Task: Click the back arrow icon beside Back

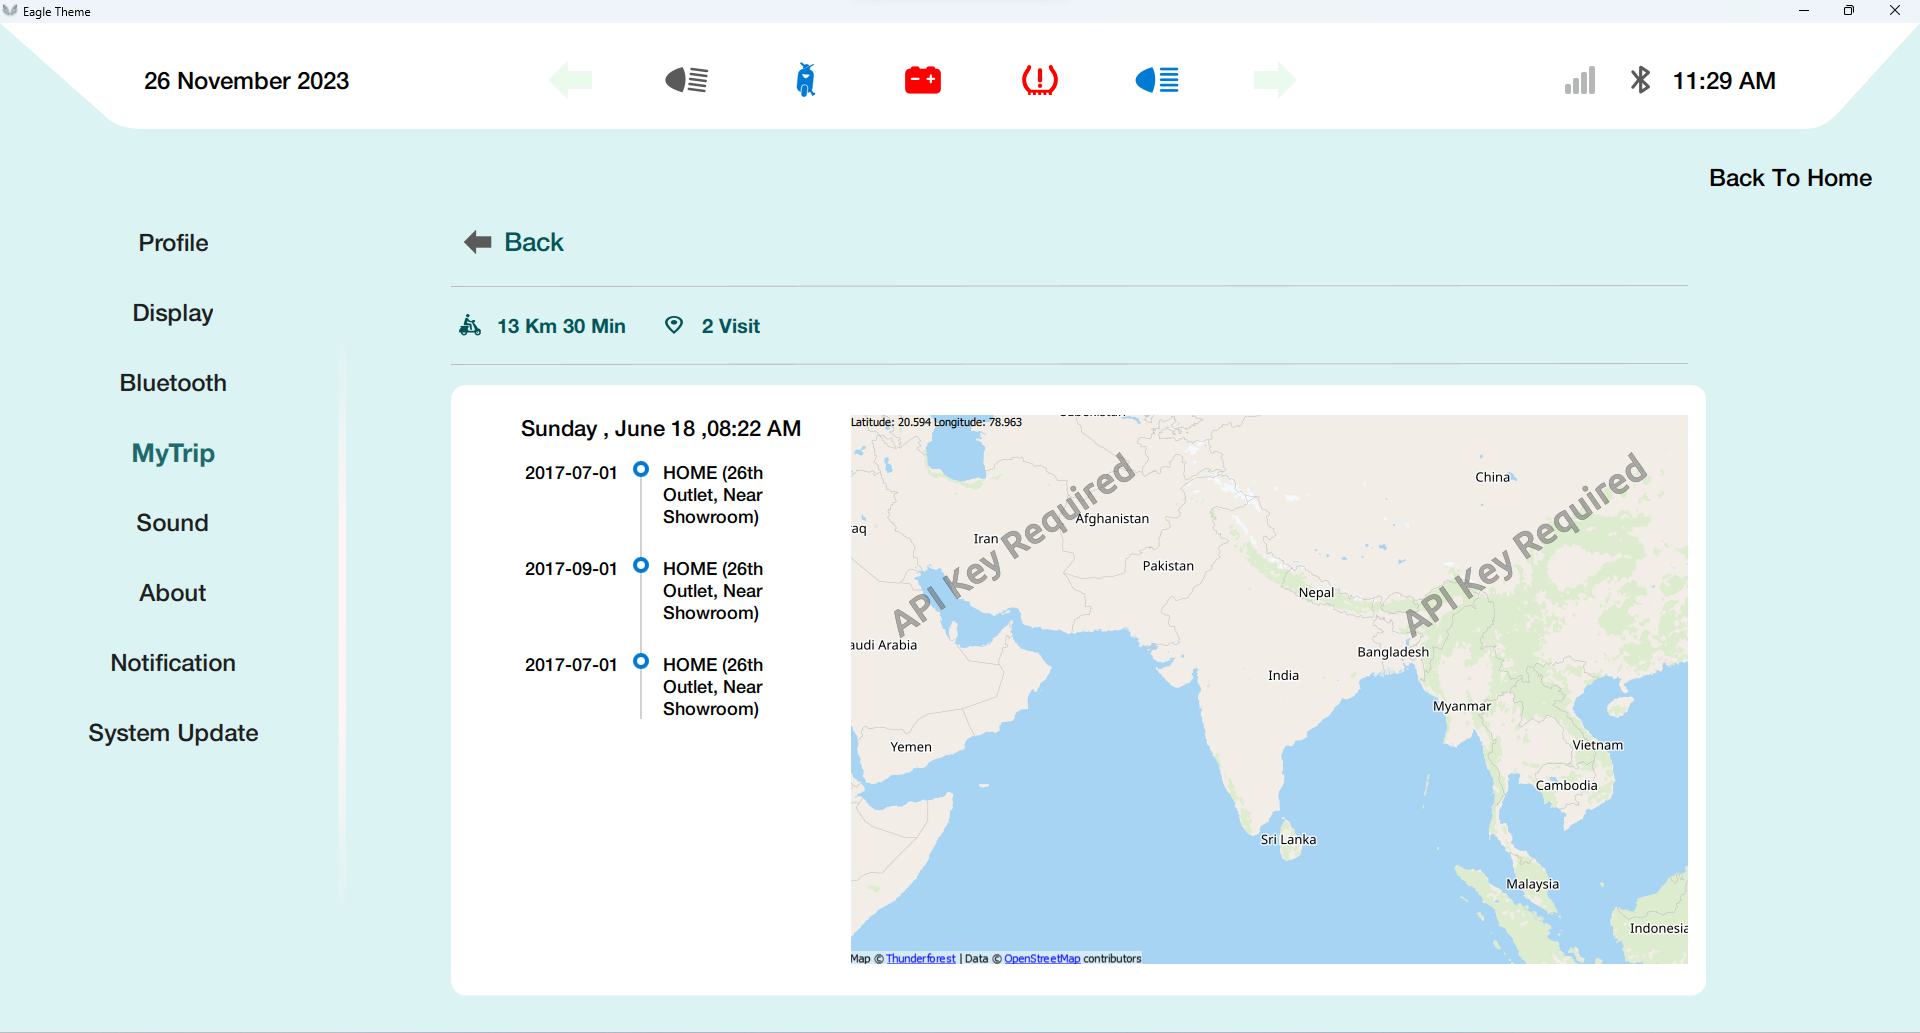Action: 478,242
